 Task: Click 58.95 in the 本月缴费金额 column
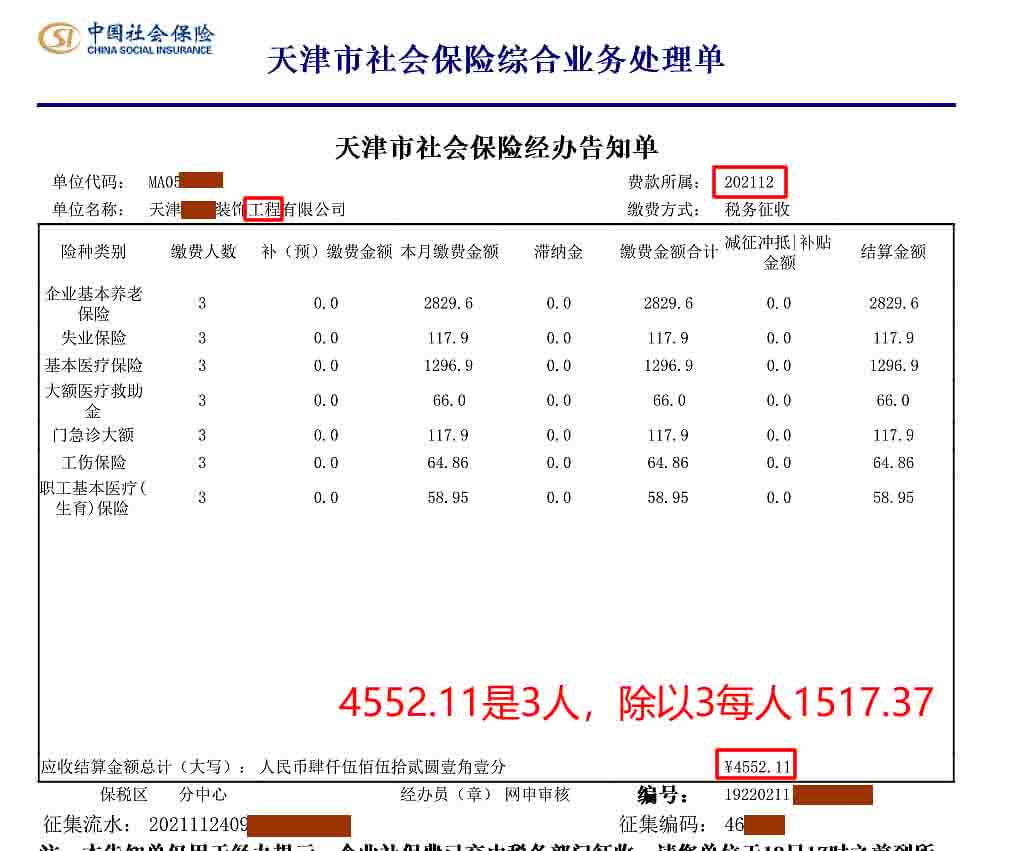(x=449, y=498)
